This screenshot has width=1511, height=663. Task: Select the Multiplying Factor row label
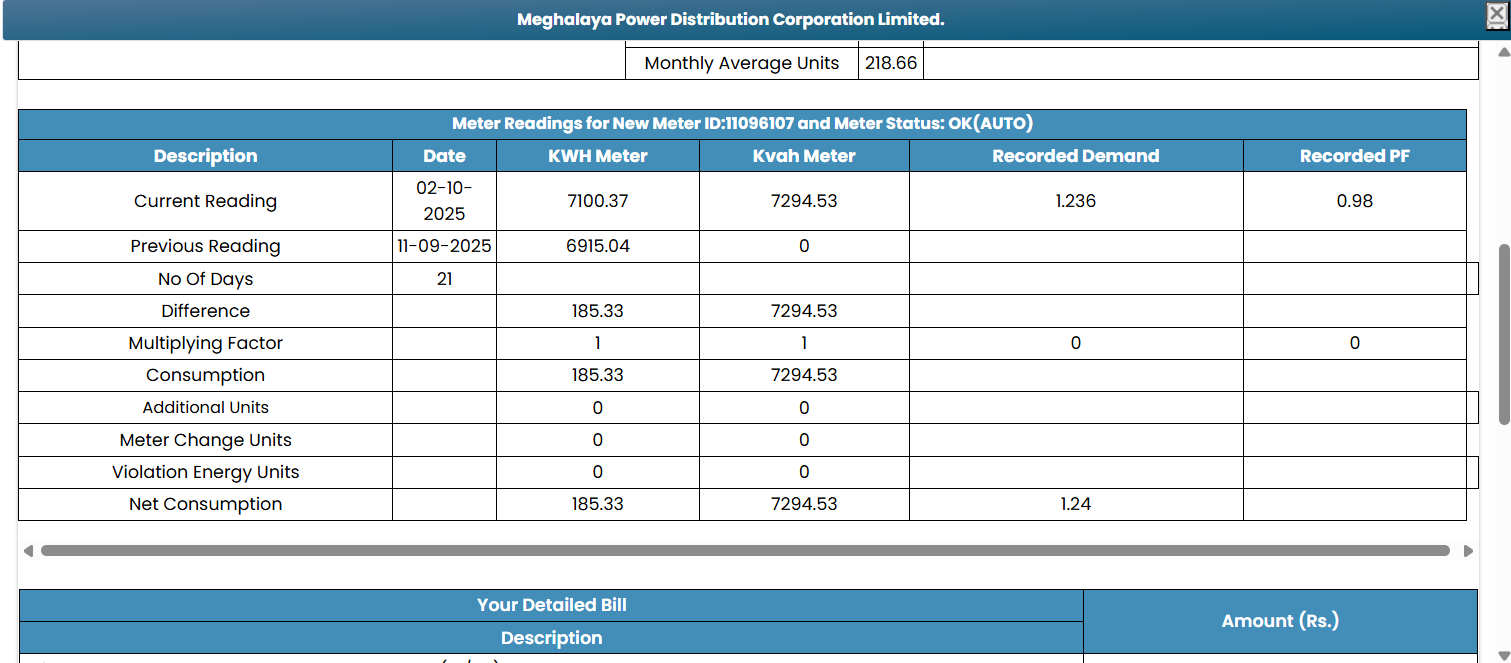click(x=205, y=343)
